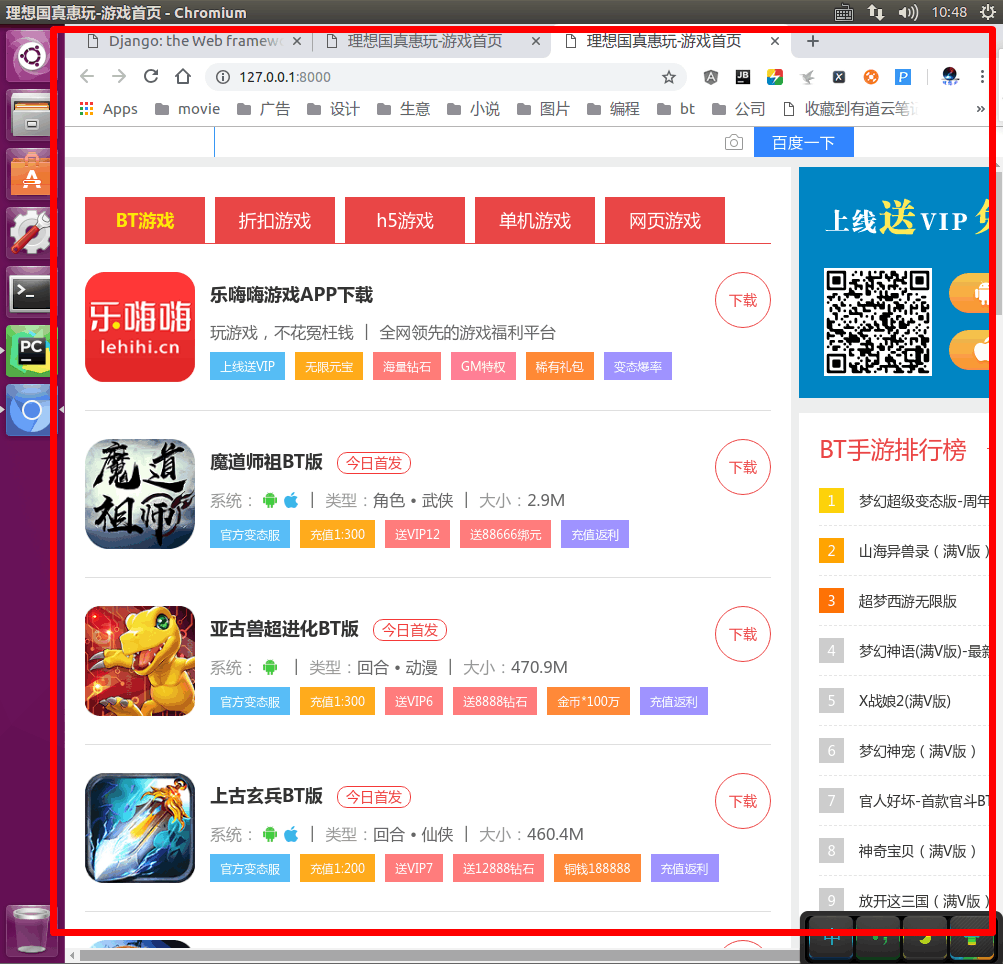Viewport: 1004px width, 964px height.
Task: Open the JetBrains JB extension icon
Action: pos(743,77)
